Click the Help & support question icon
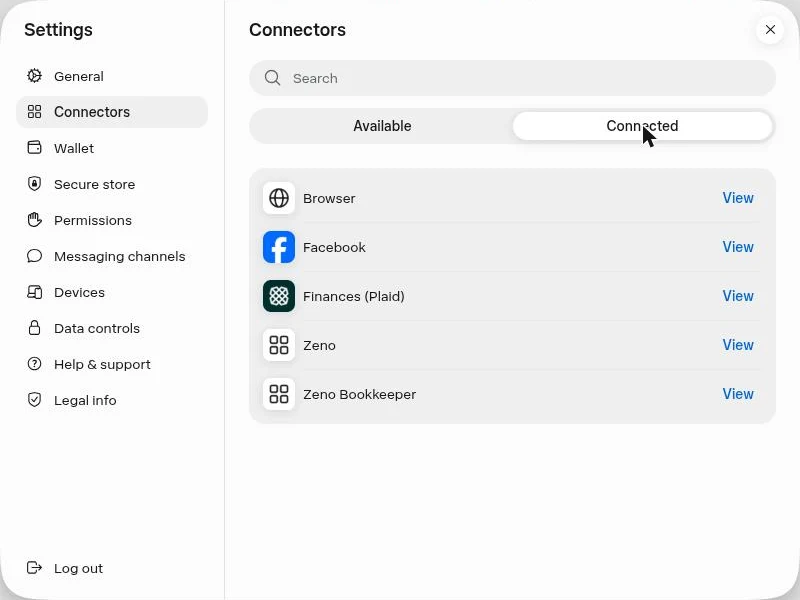 click(x=34, y=364)
